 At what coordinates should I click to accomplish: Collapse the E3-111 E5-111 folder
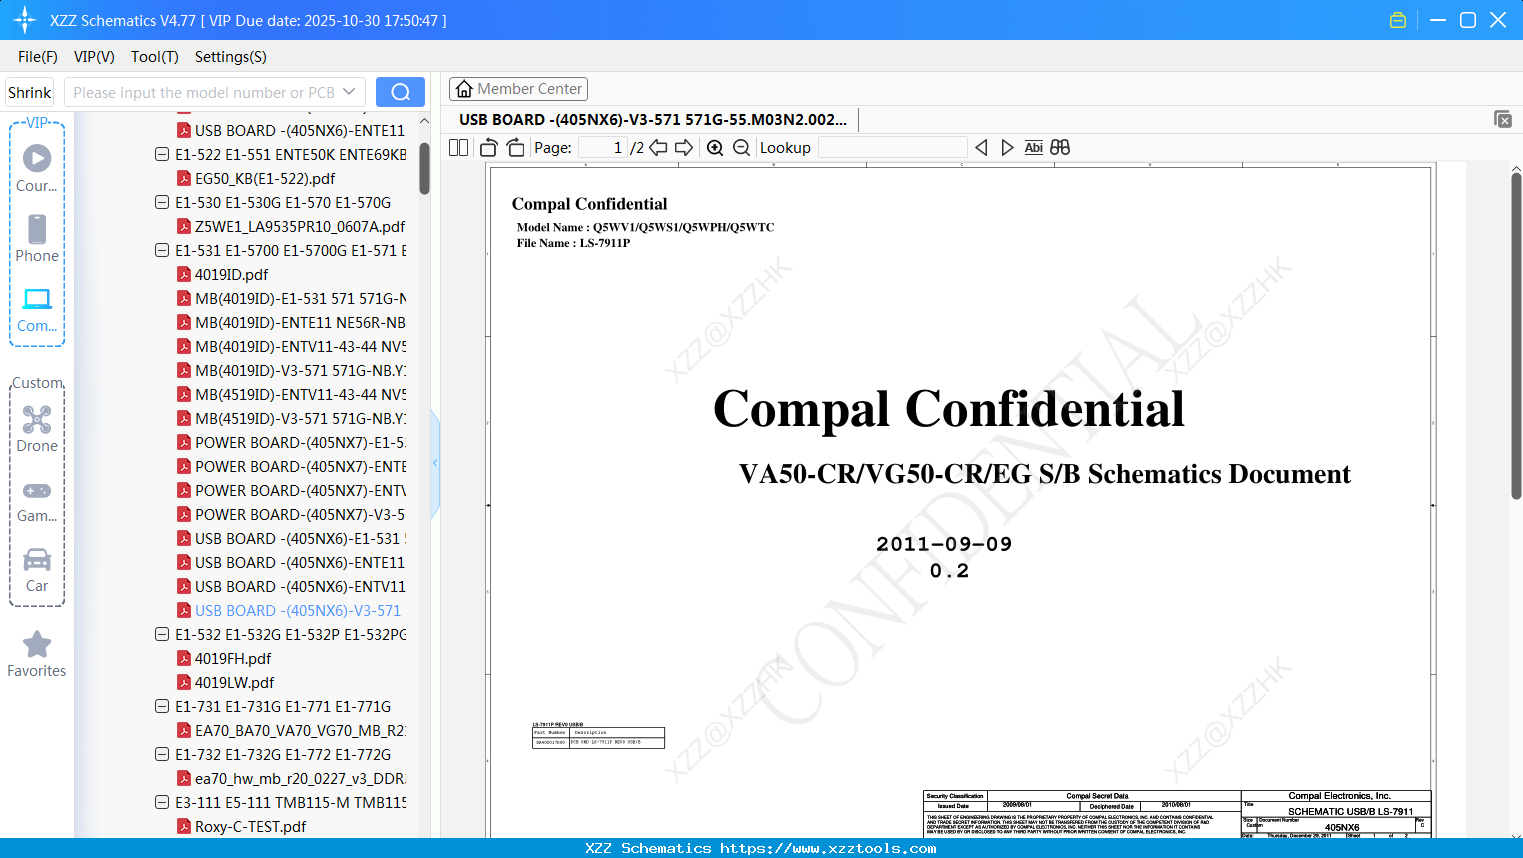162,802
